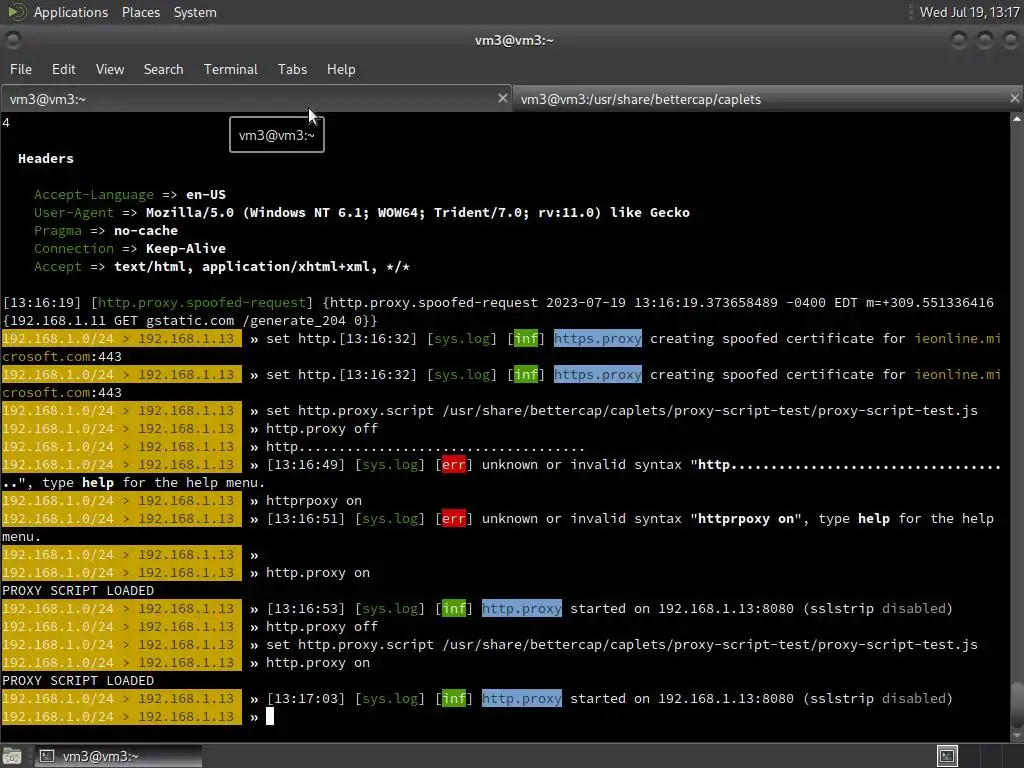Click the https.proxy tag in first certificate line
1024x768 pixels.
[x=598, y=338]
